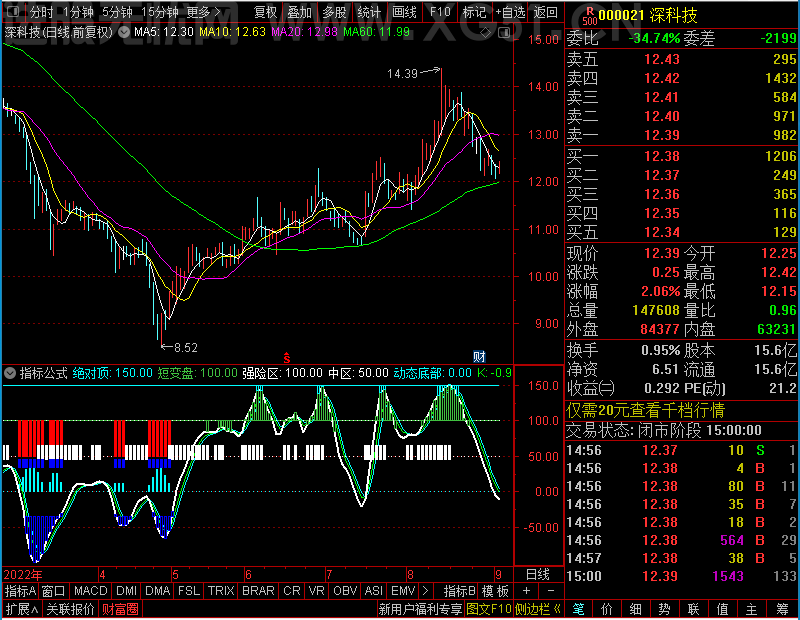Collapse sidebar via 侧边栏《
Image resolution: width=800 pixels, height=620 pixels.
(x=538, y=609)
